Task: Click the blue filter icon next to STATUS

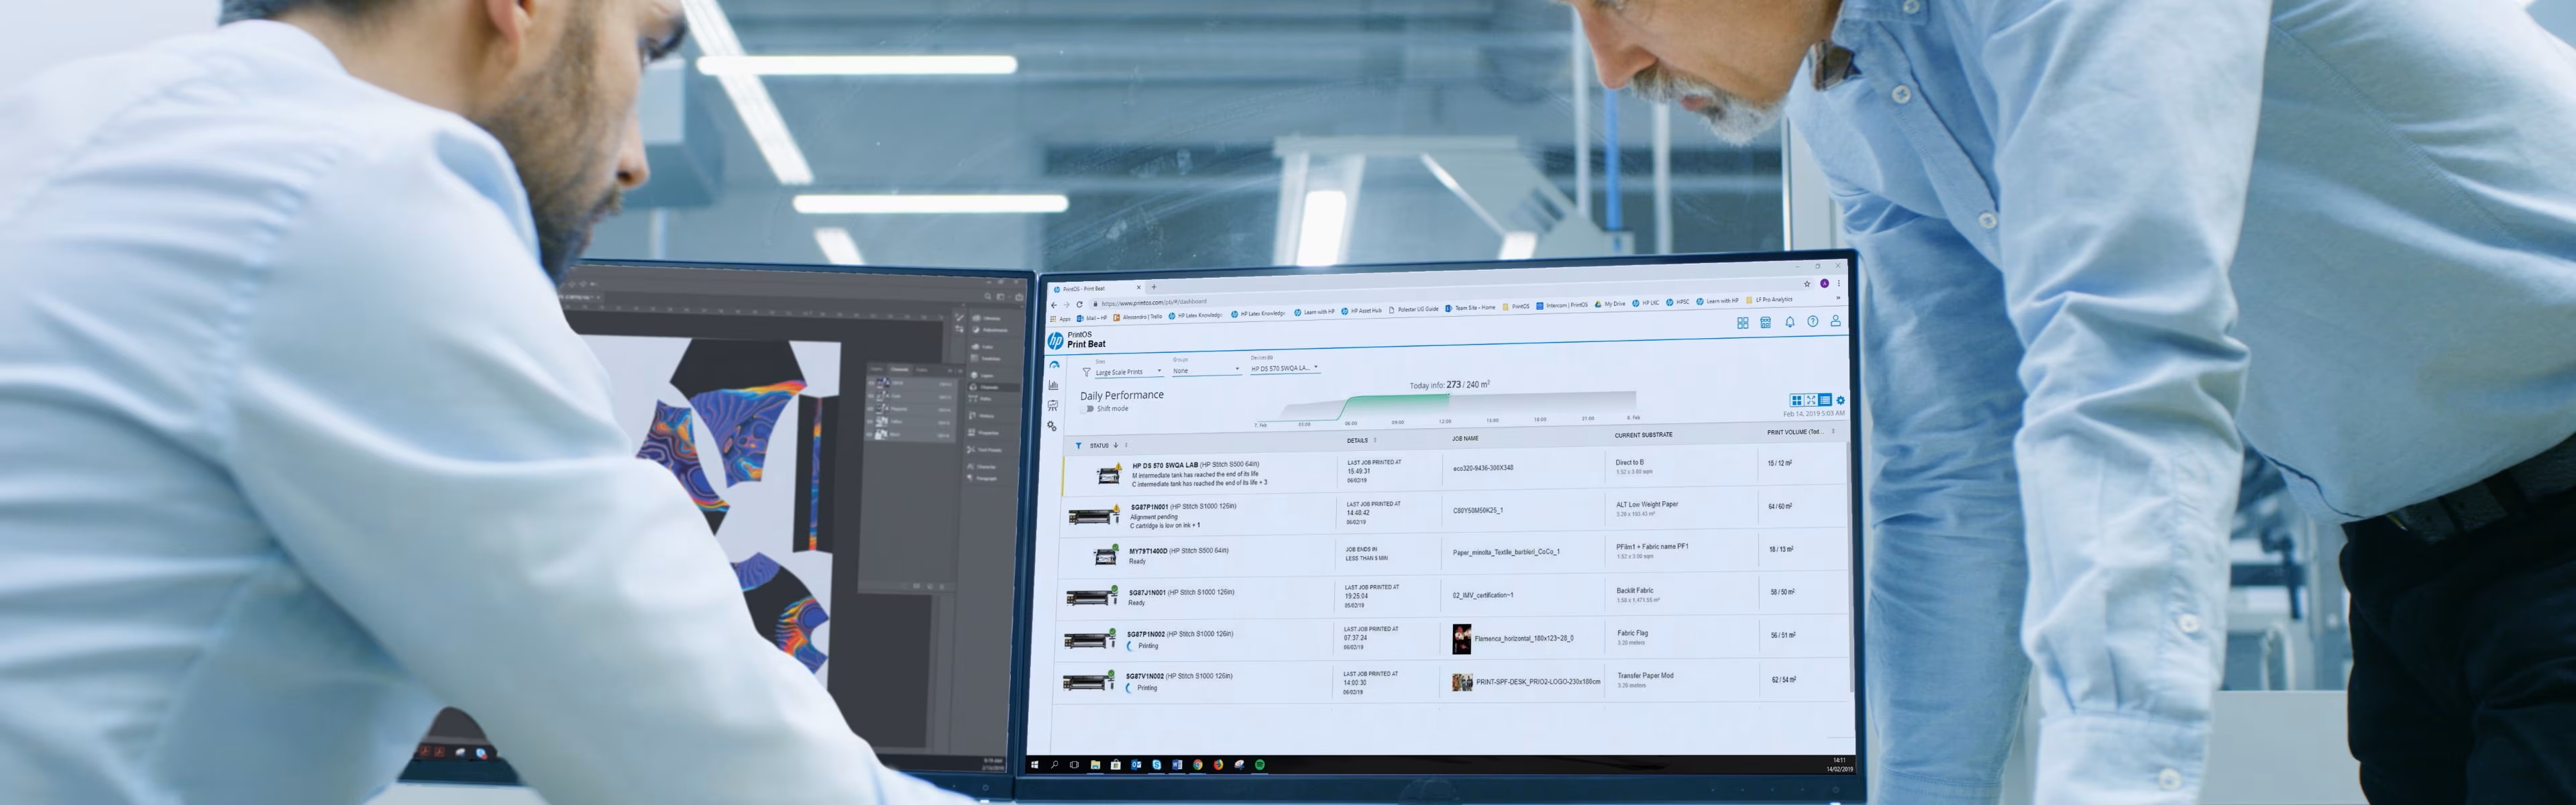Action: tap(1078, 446)
